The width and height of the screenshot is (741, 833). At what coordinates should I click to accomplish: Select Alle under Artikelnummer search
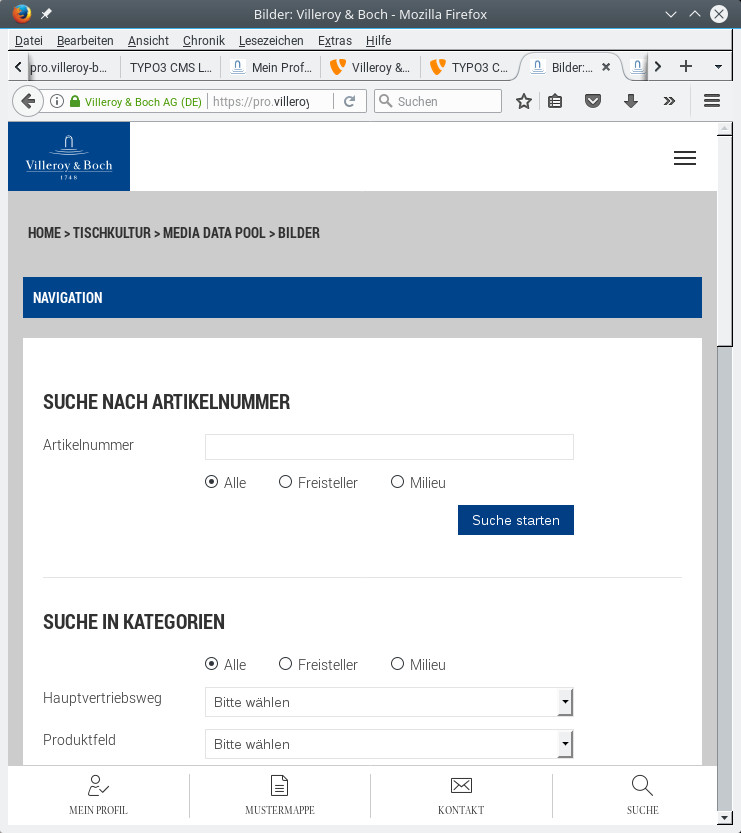pos(211,482)
